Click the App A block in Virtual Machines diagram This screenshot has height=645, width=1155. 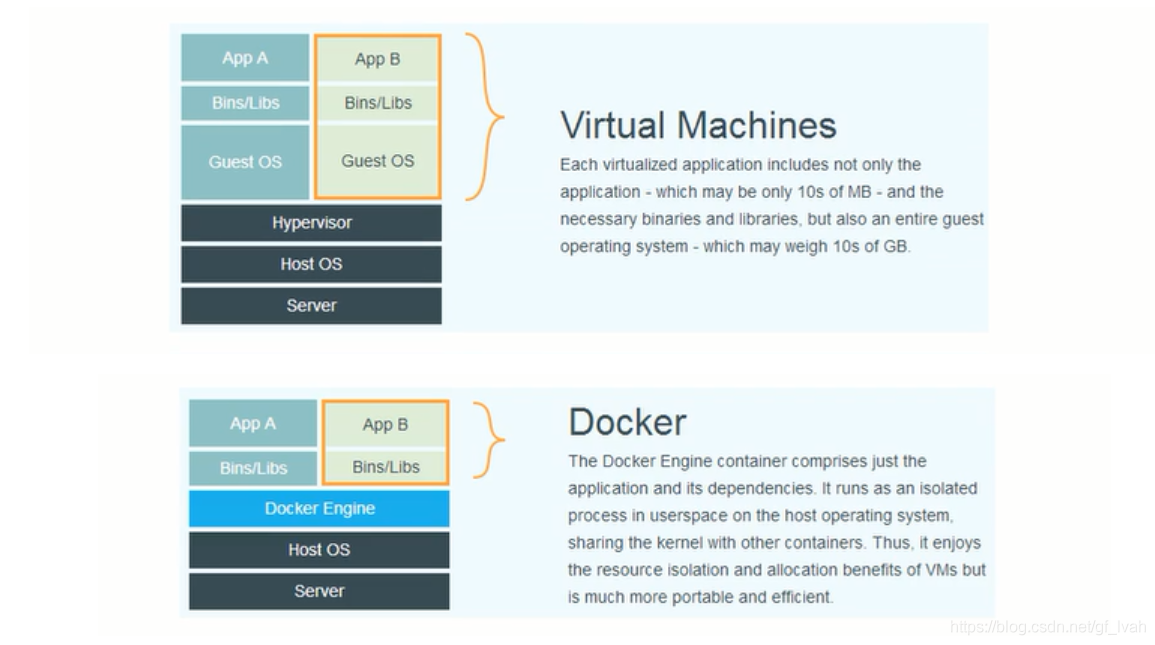[245, 57]
